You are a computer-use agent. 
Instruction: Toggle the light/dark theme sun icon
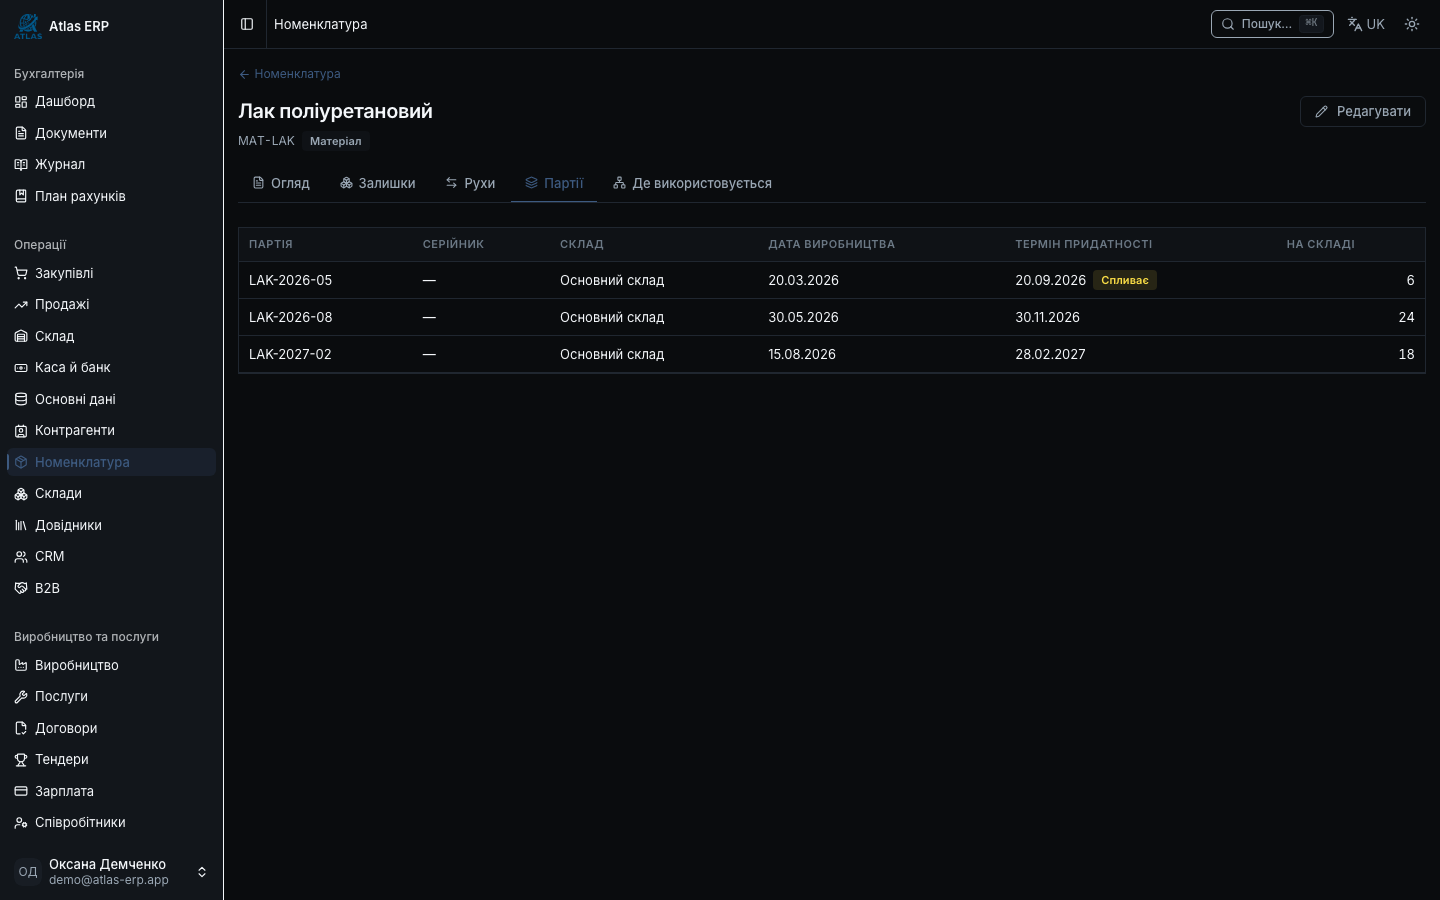click(1412, 24)
